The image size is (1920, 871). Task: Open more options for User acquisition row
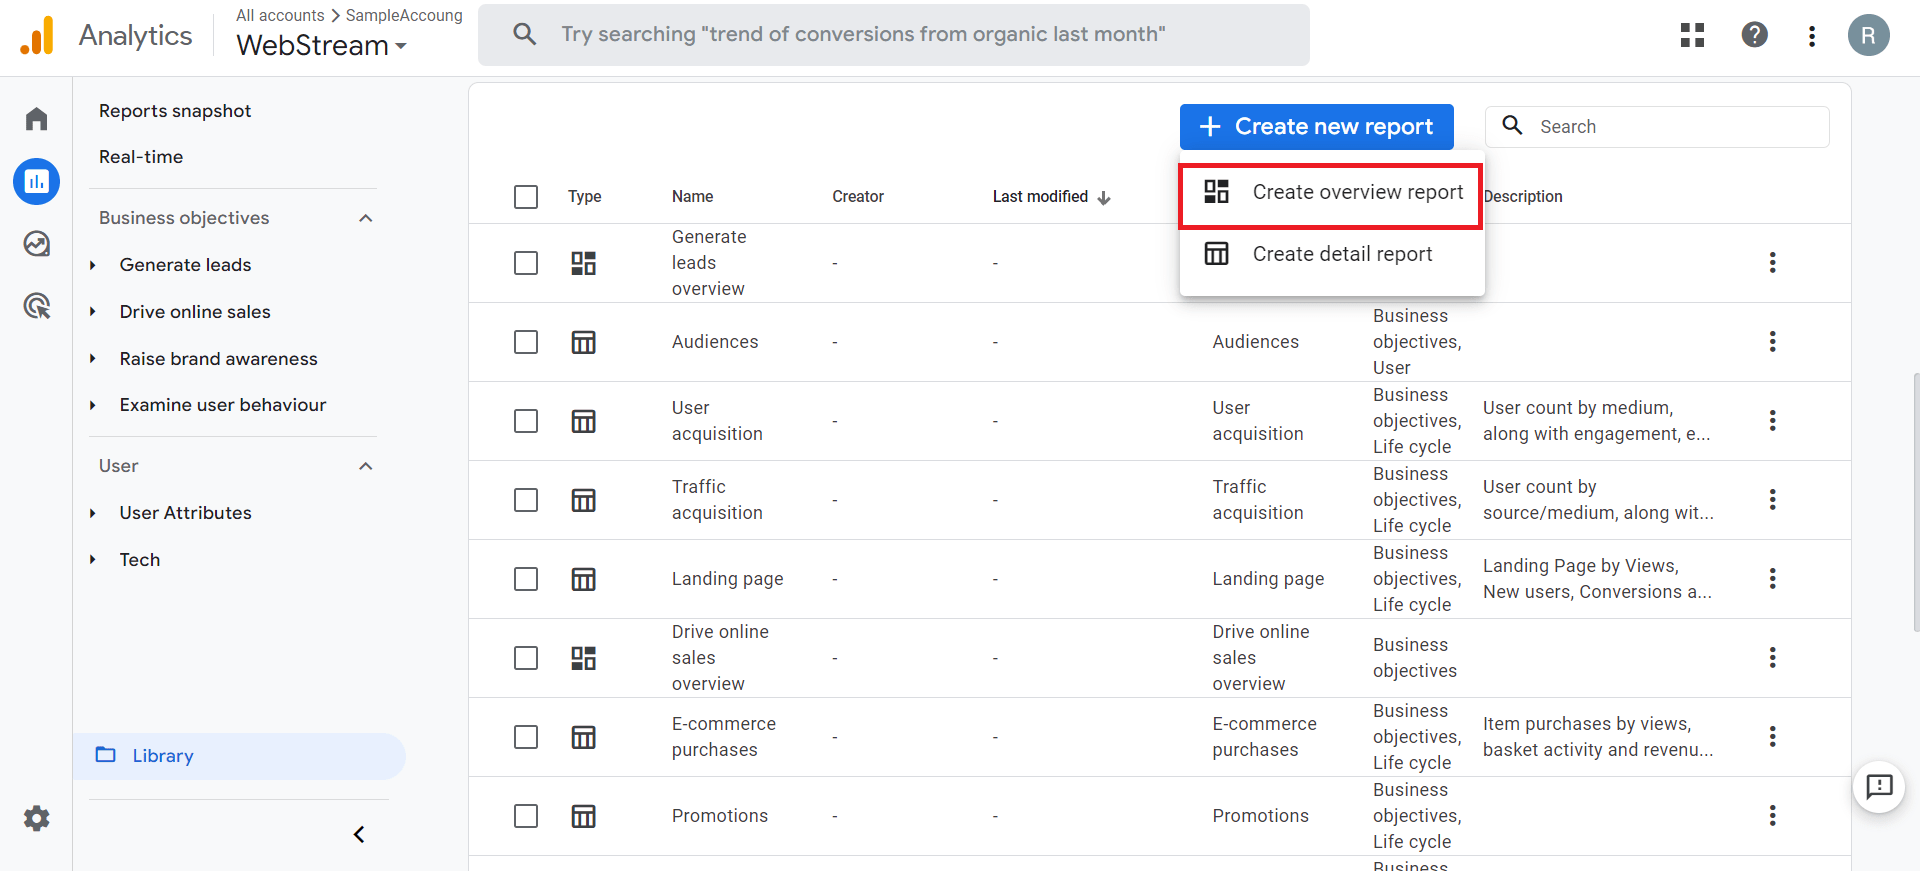pos(1772,421)
